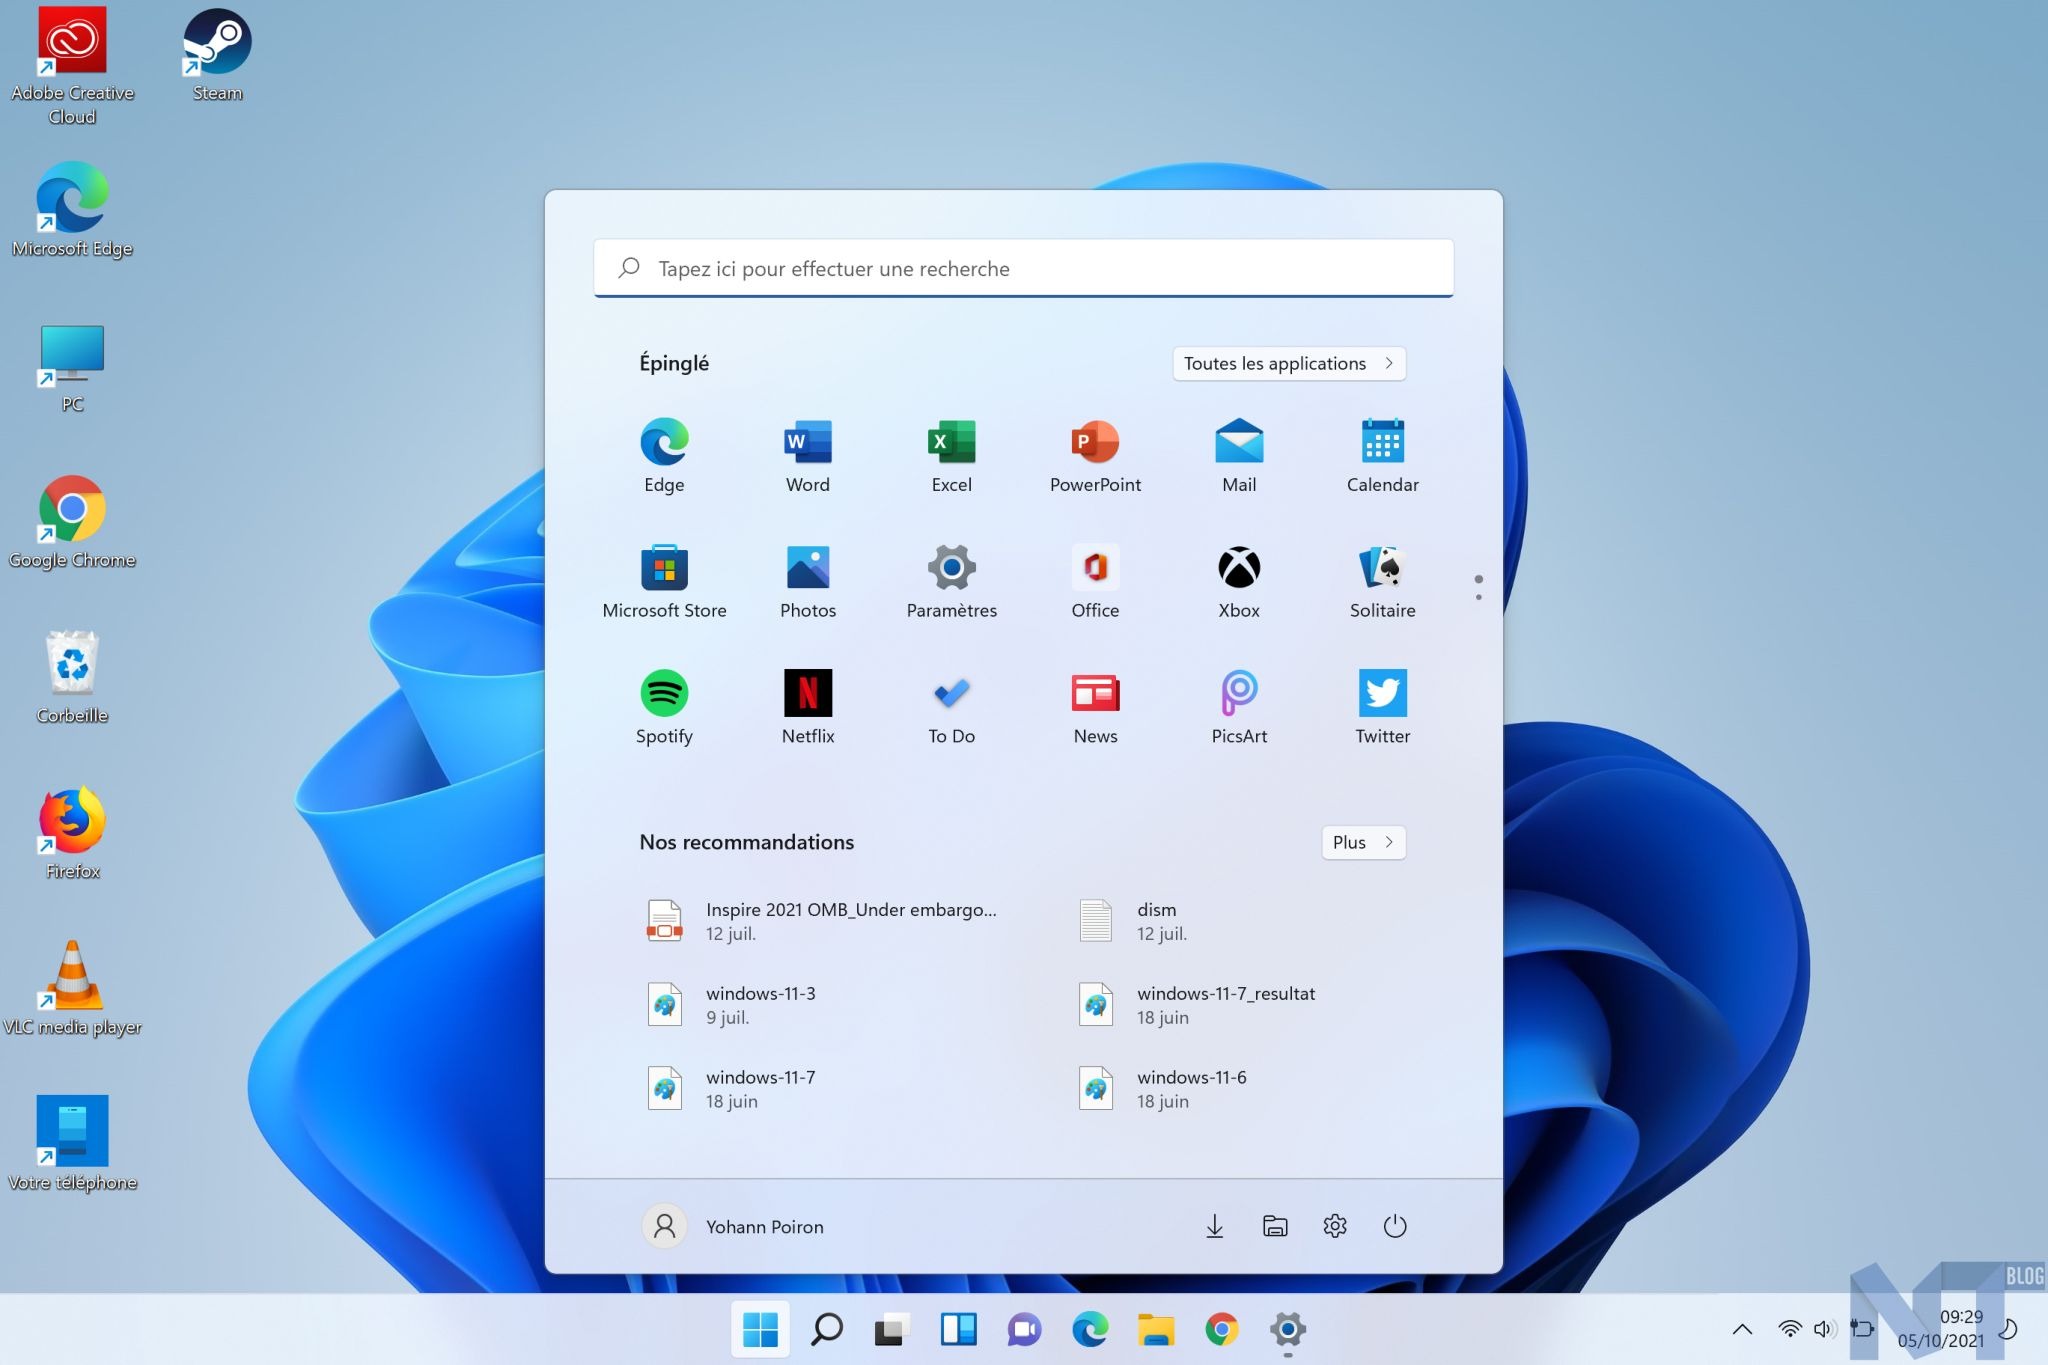Open the windows-11-7 recommended file
The width and height of the screenshot is (2048, 1365).
coord(760,1086)
